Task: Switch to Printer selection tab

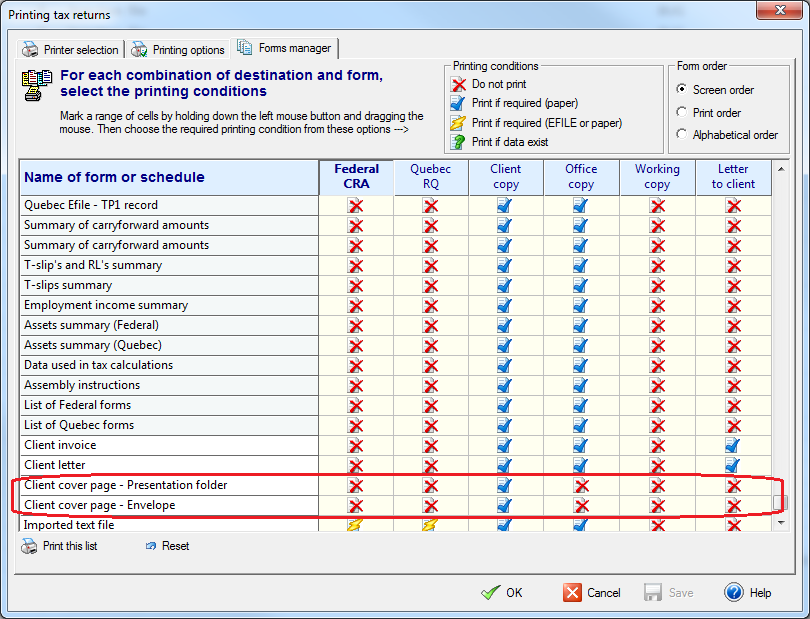Action: pos(72,49)
